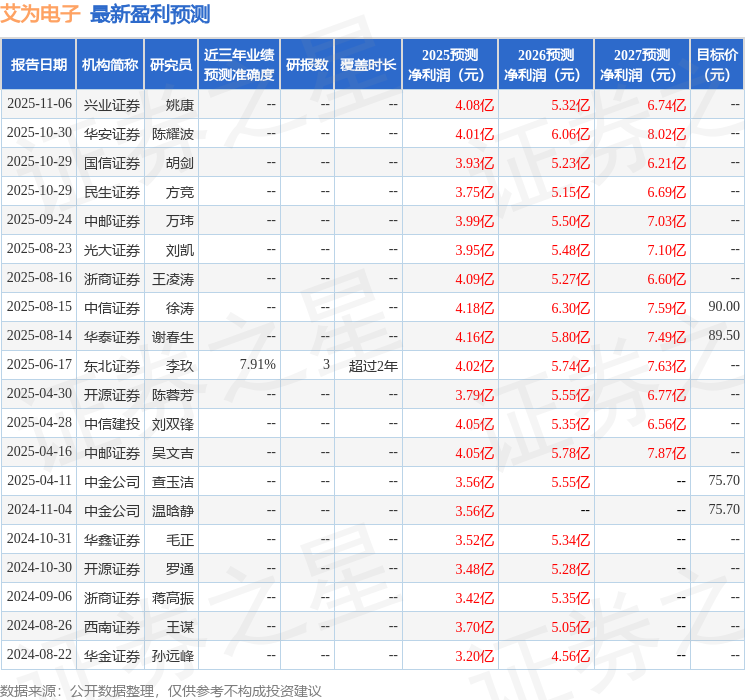The image size is (745, 700).
Task: Select institution 中信建投
Action: point(112,424)
